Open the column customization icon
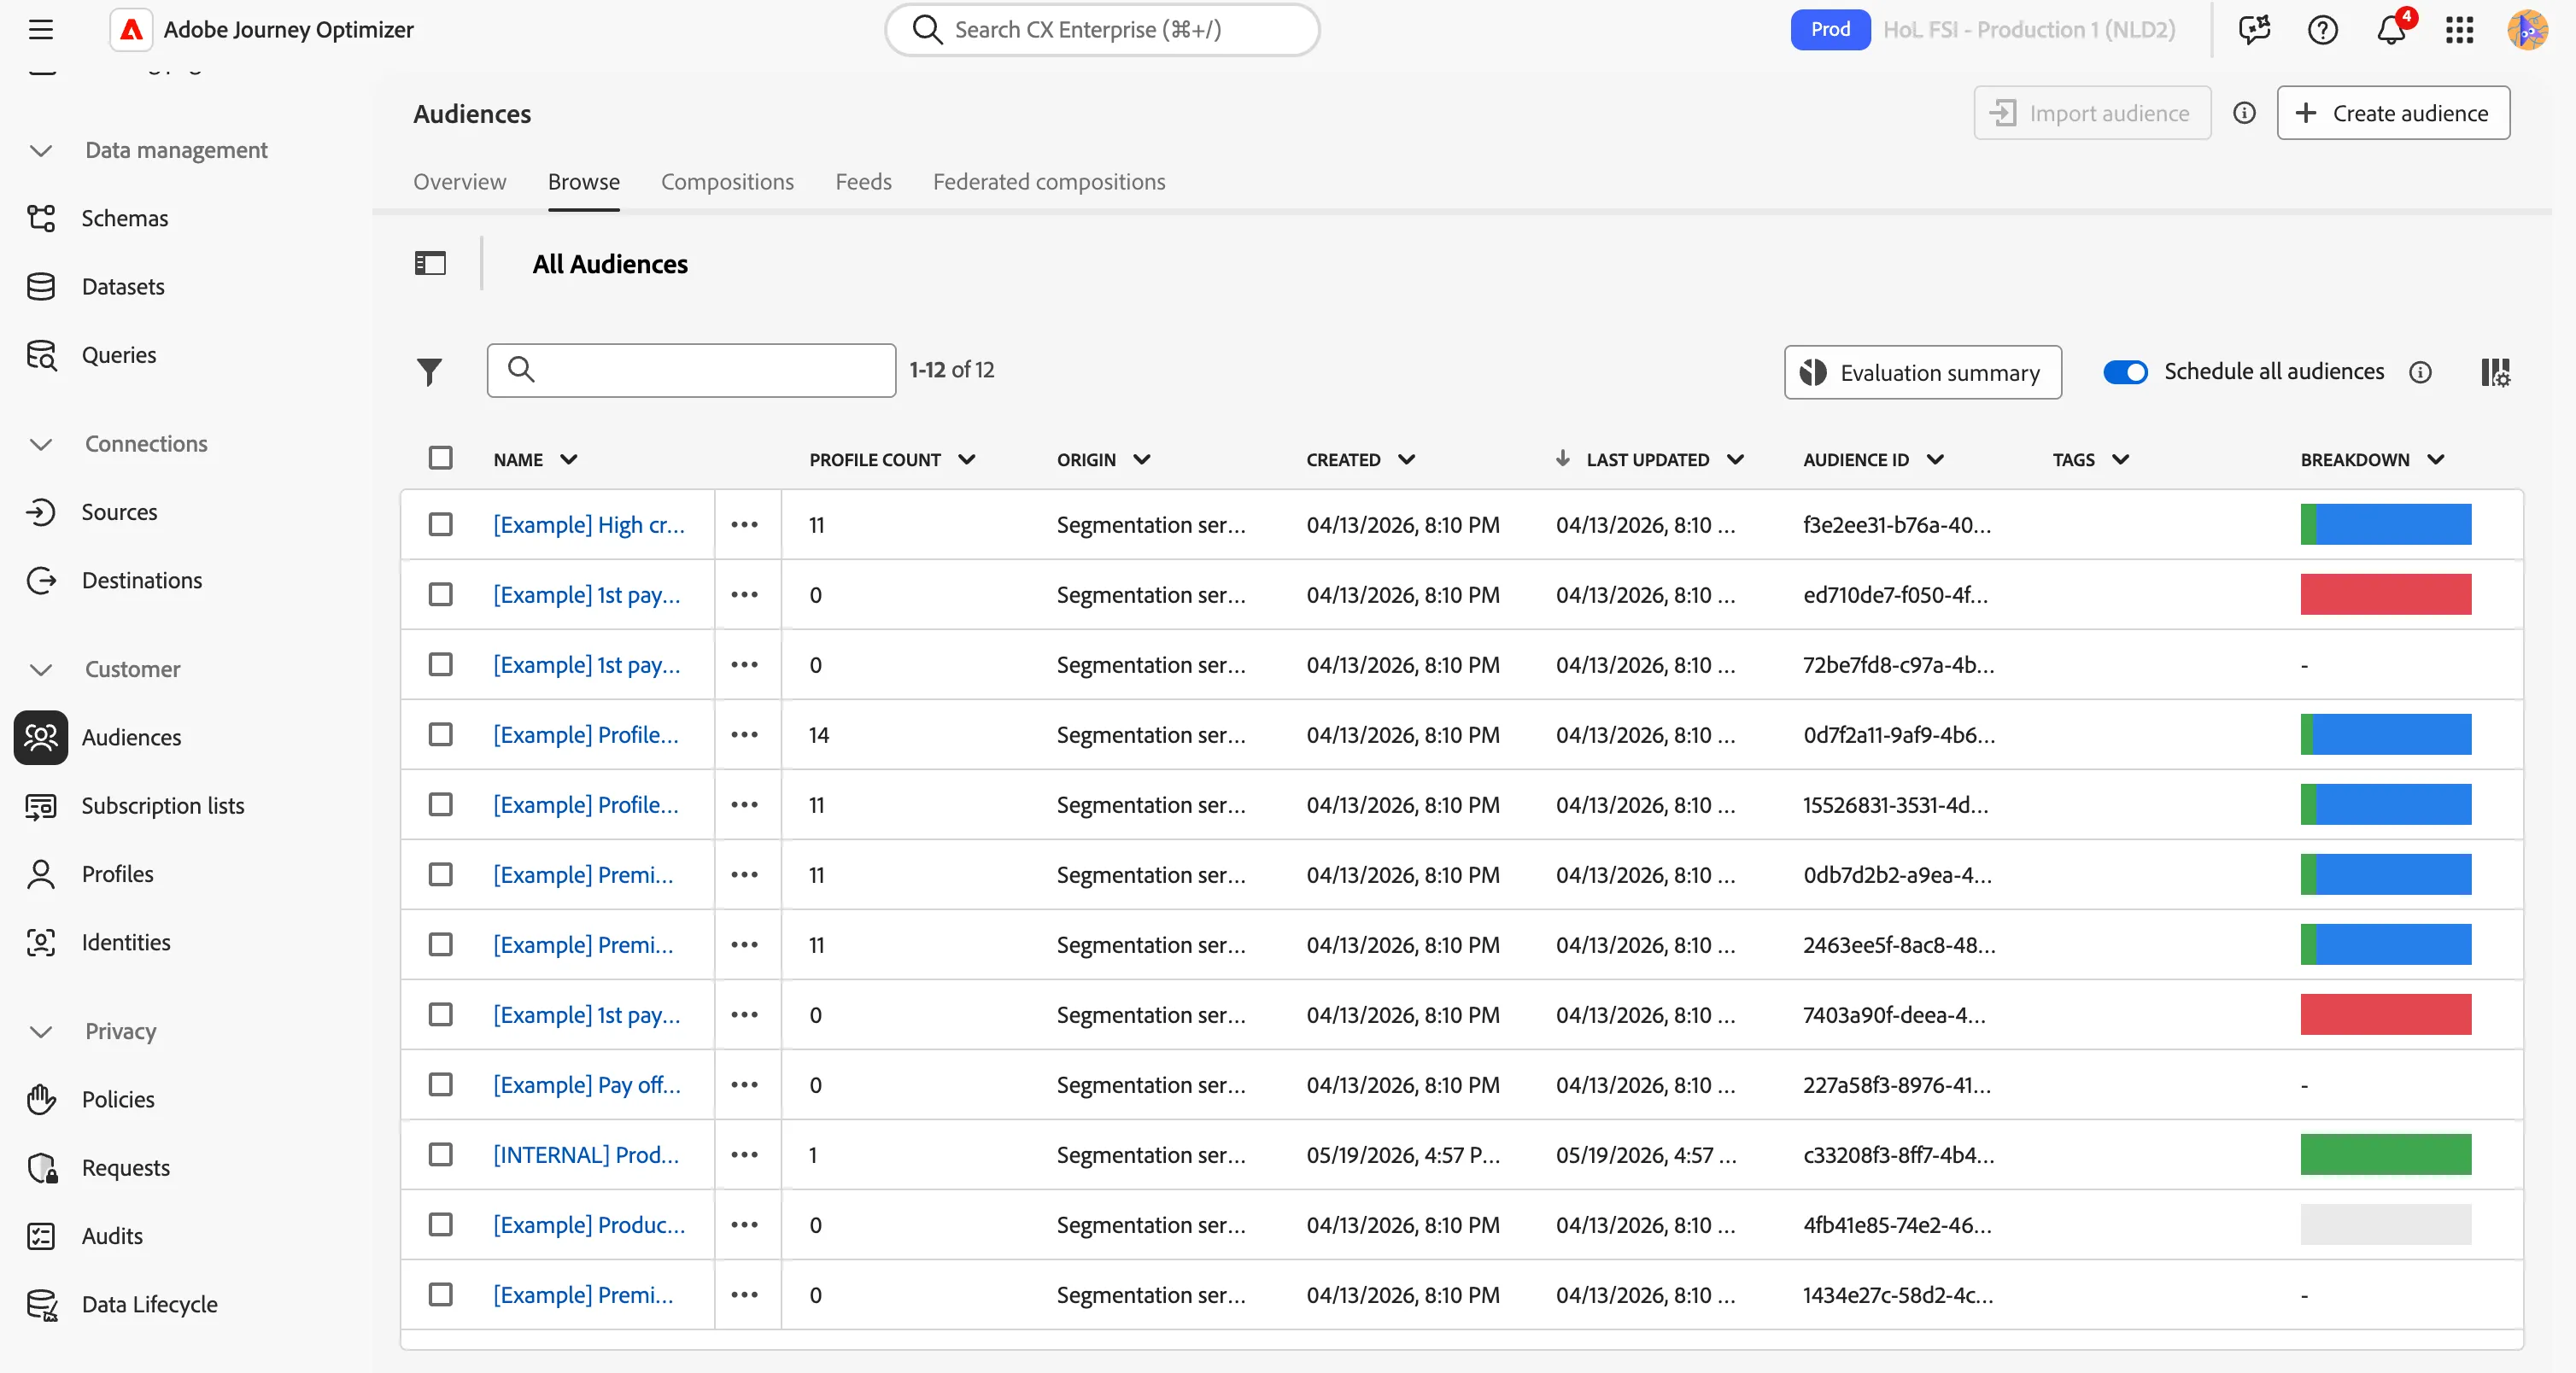 coord(2495,372)
